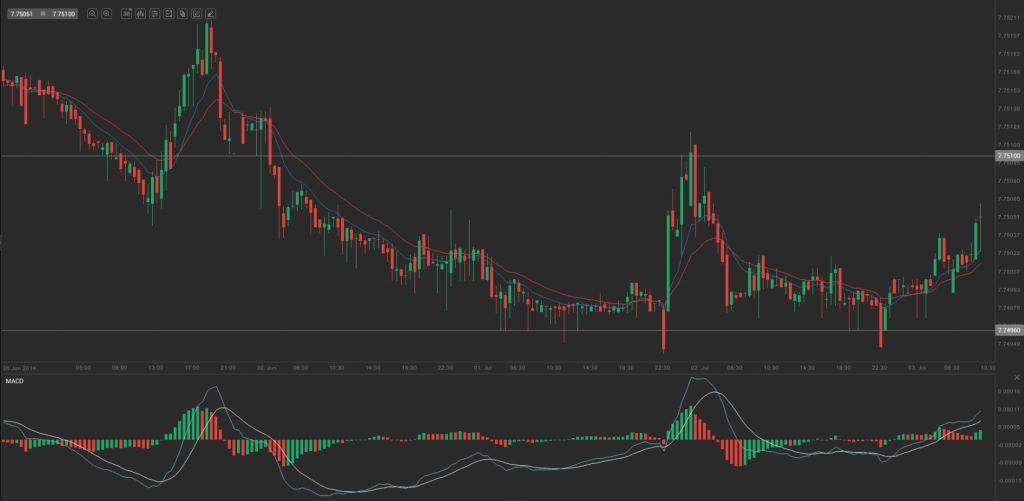The height and width of the screenshot is (501, 1024).
Task: Select the pencil drawing tool icon
Action: pos(211,14)
